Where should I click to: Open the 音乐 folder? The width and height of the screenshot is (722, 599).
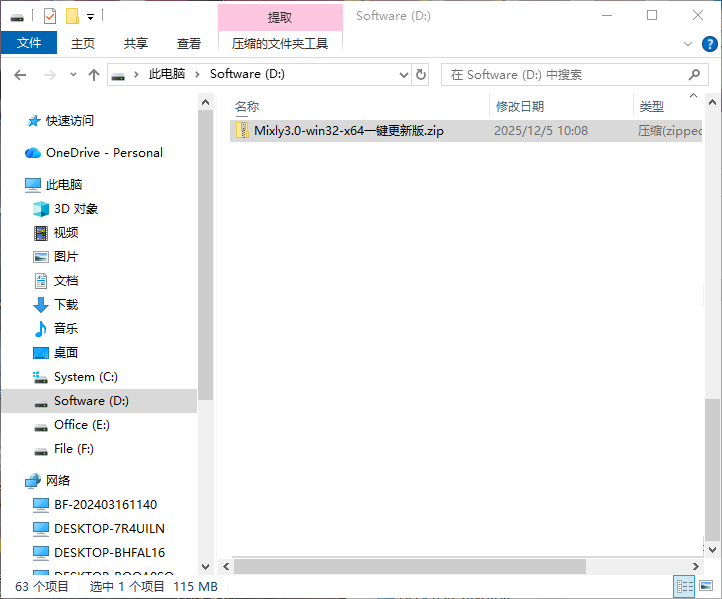[66, 329]
